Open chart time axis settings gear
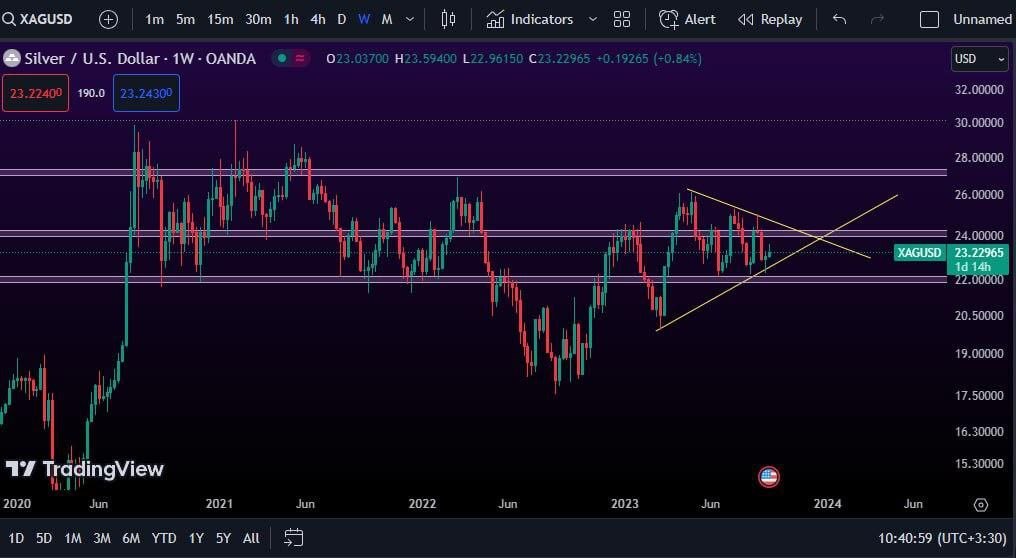1016x558 pixels. 981,504
